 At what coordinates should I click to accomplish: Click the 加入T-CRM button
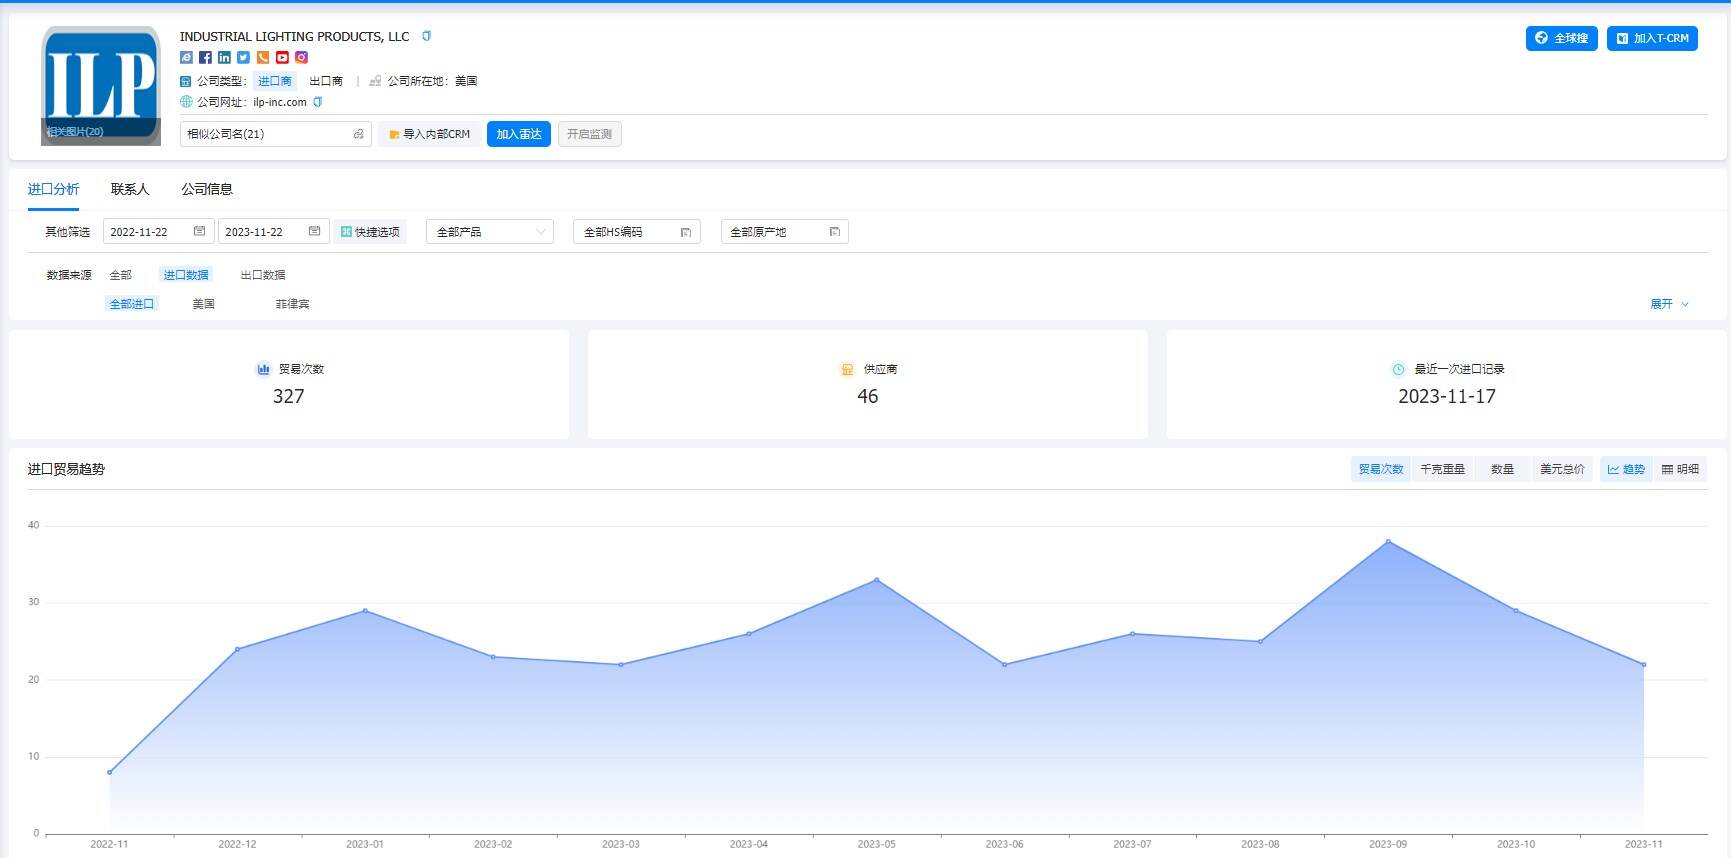tap(1652, 38)
